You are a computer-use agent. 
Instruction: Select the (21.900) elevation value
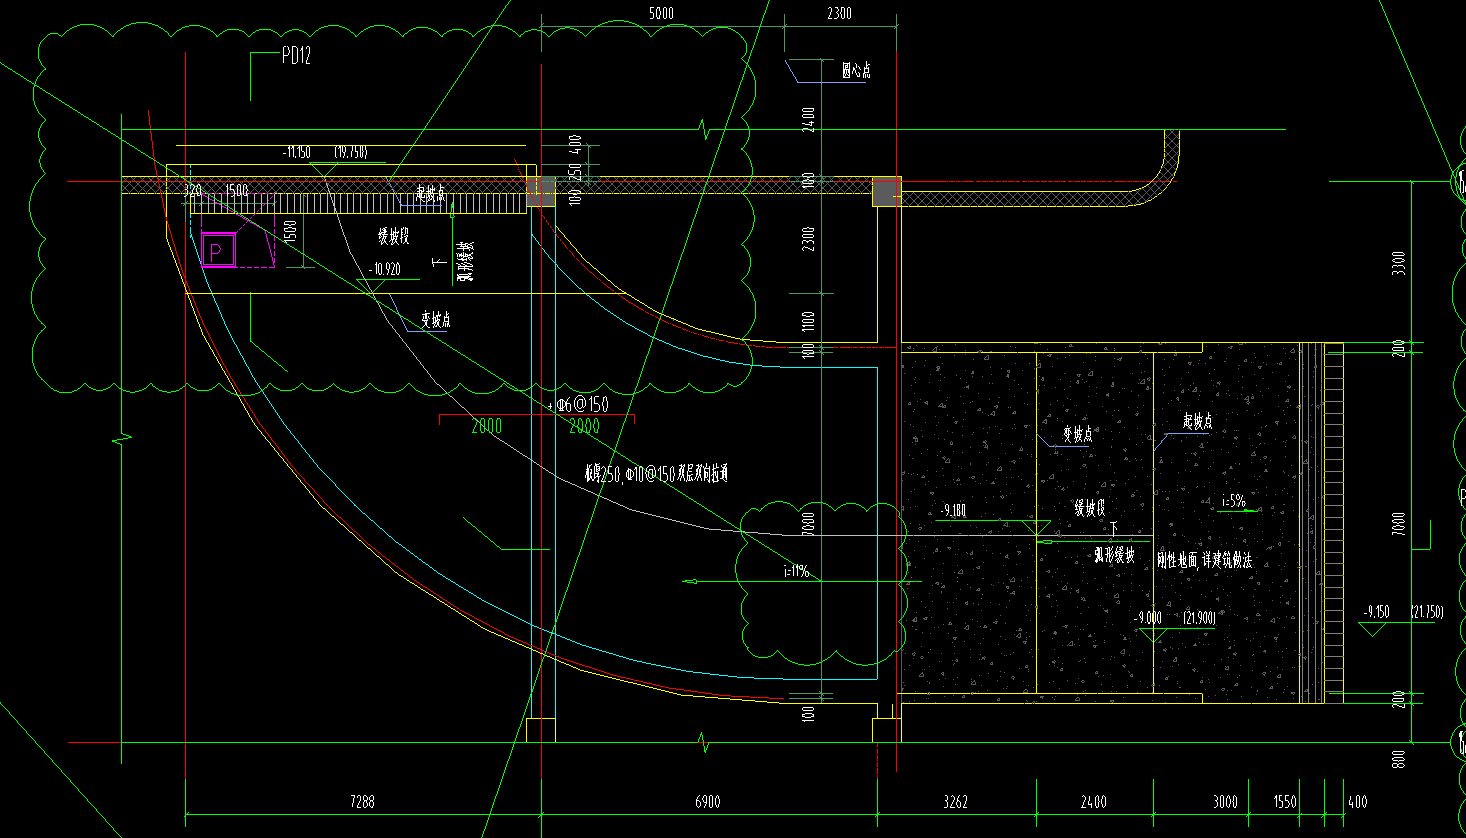pos(1199,618)
